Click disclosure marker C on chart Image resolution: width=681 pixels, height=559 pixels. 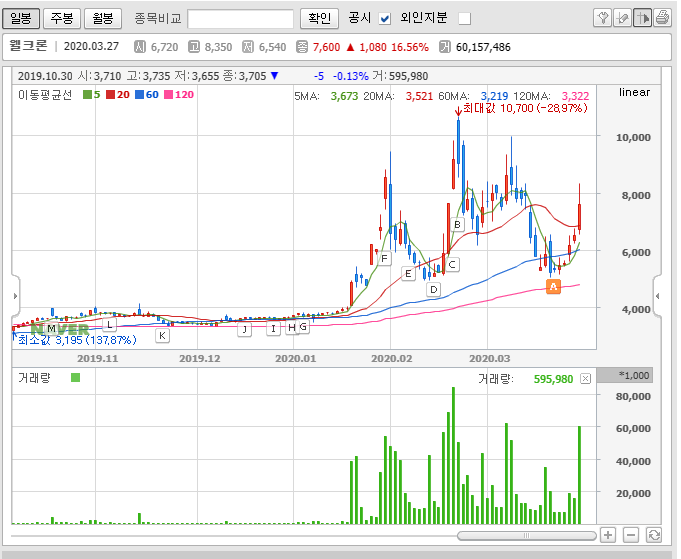coord(452,265)
